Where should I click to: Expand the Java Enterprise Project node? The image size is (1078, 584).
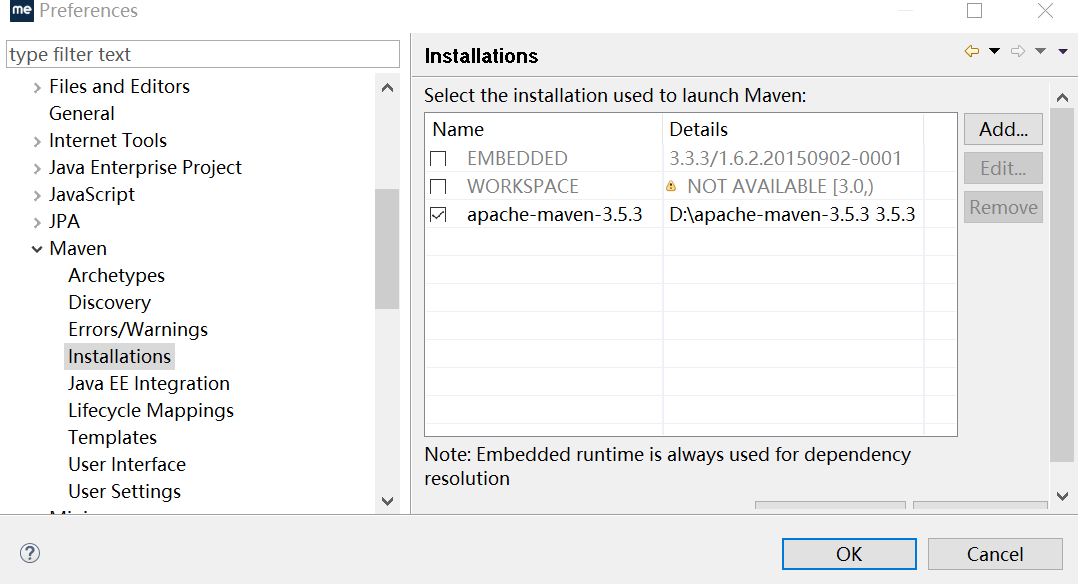coord(37,169)
